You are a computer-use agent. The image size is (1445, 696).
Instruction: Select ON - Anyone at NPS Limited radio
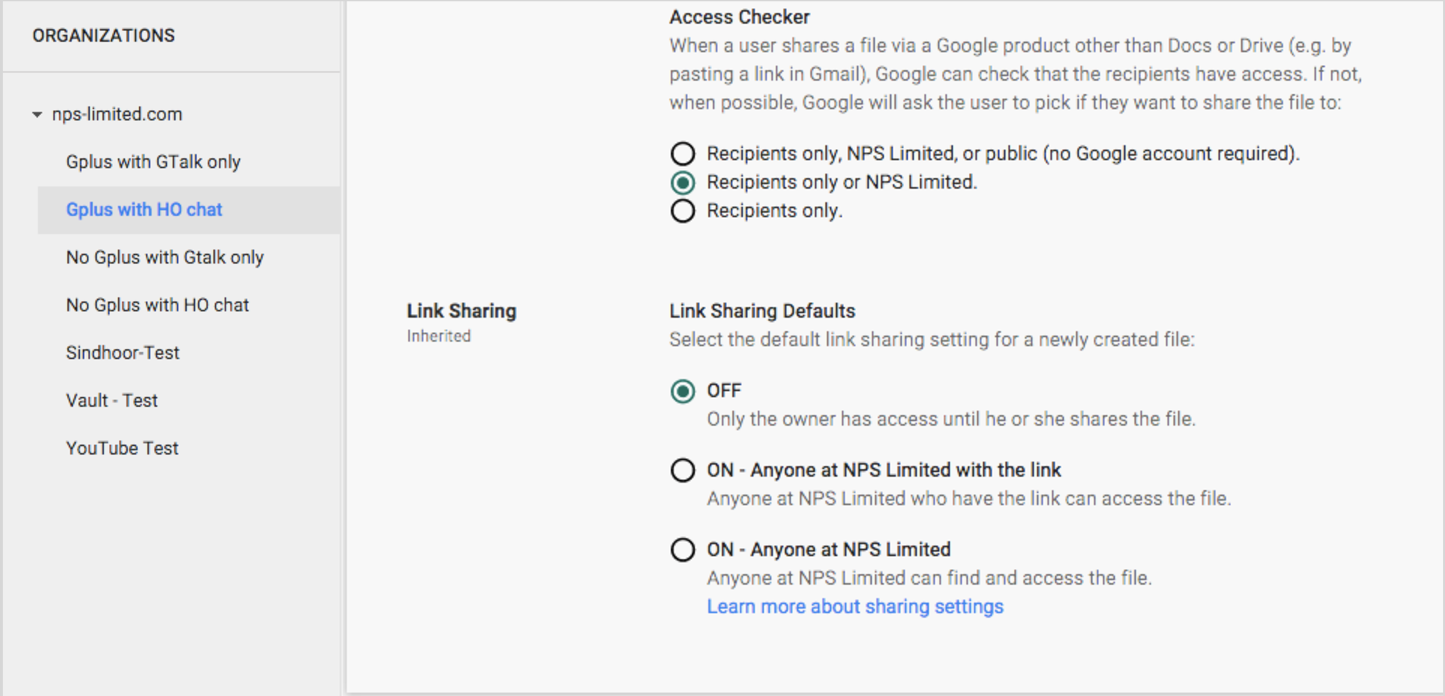pyautogui.click(x=683, y=550)
